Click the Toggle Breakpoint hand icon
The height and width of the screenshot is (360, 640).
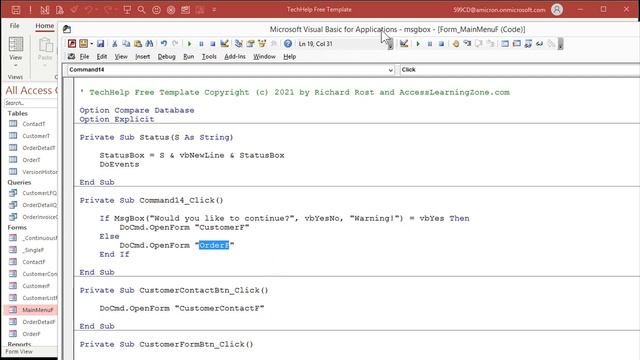click(x=456, y=44)
